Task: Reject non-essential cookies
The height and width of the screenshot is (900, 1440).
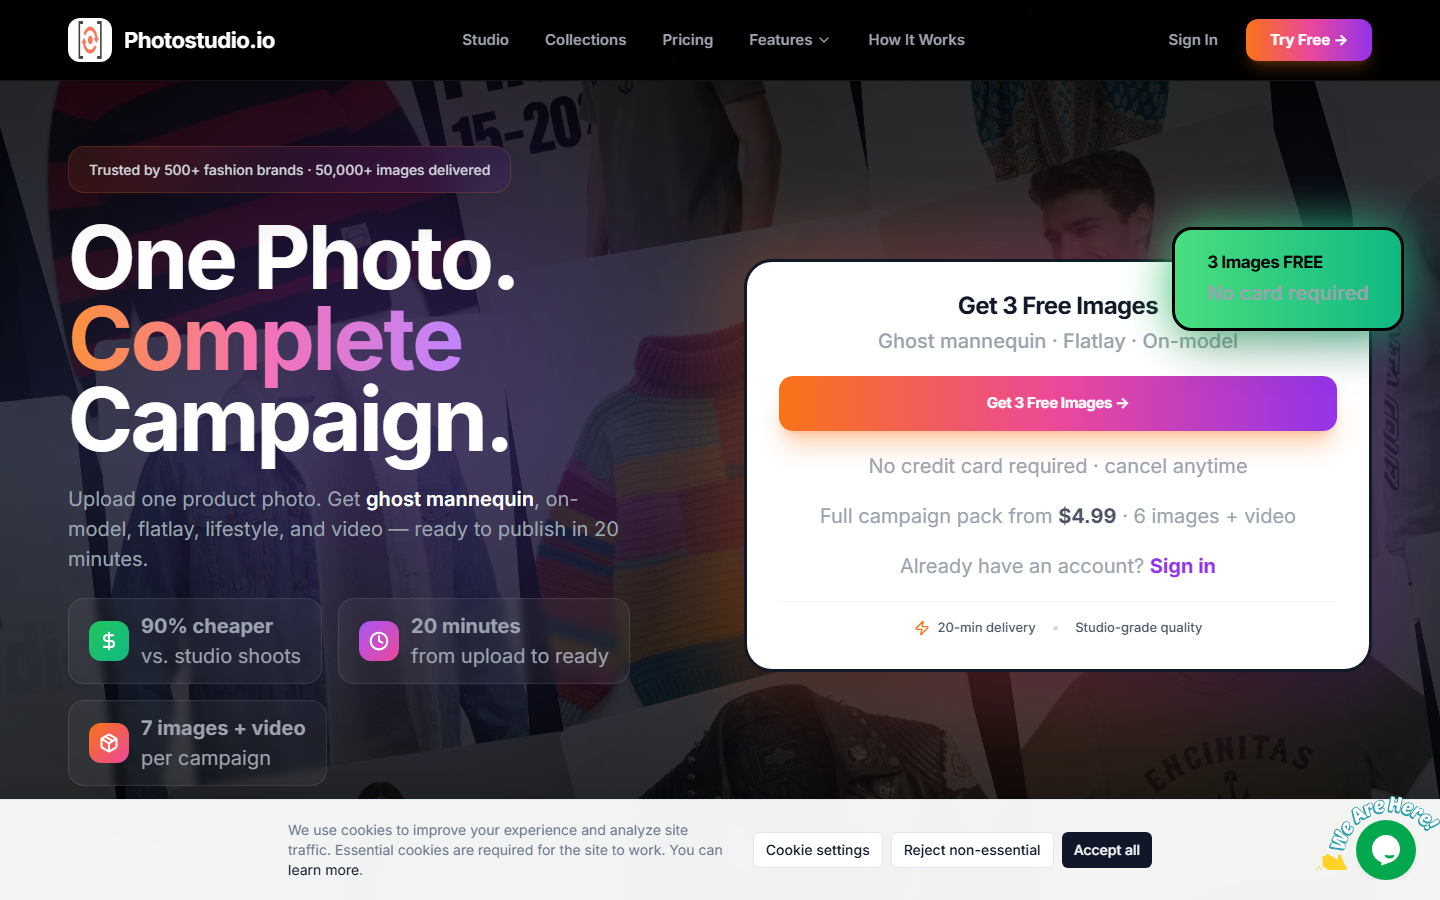Action: pyautogui.click(x=972, y=850)
